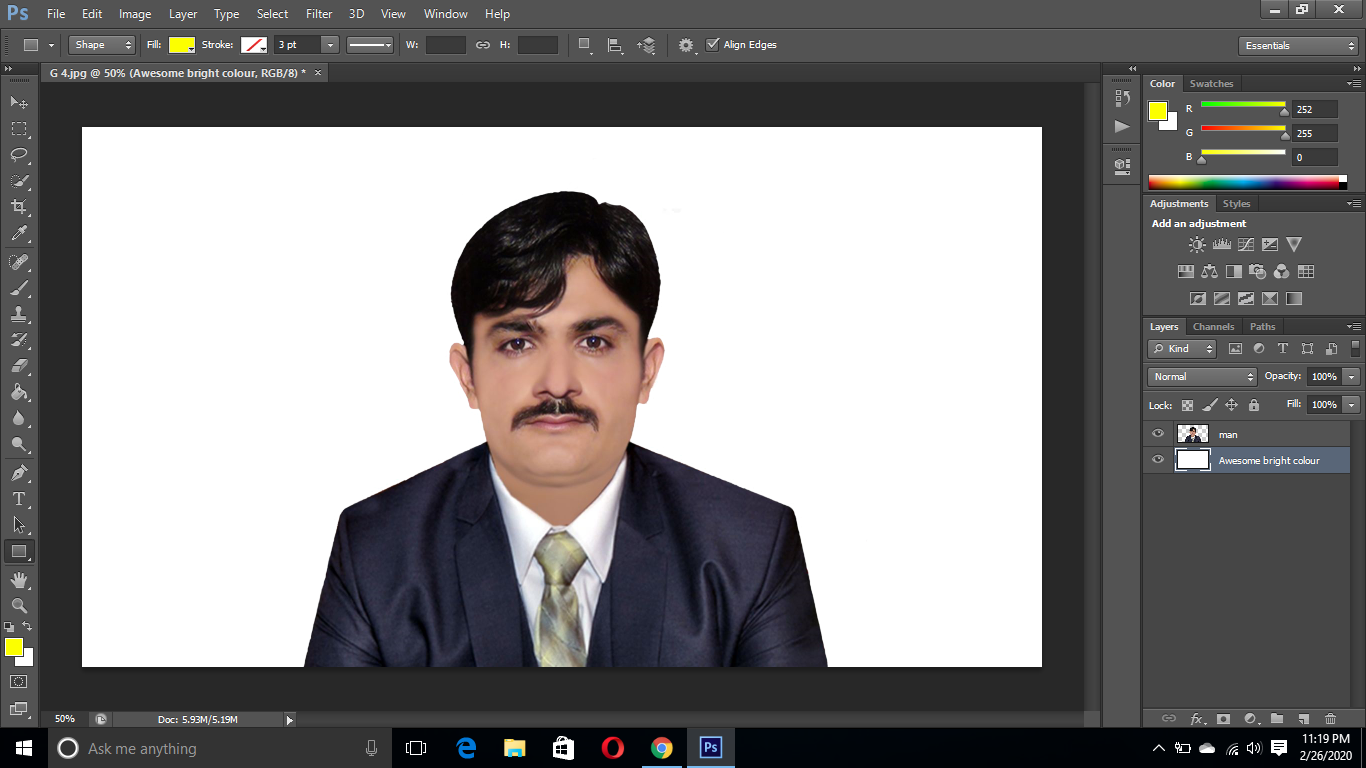Select the Move tool

18,102
